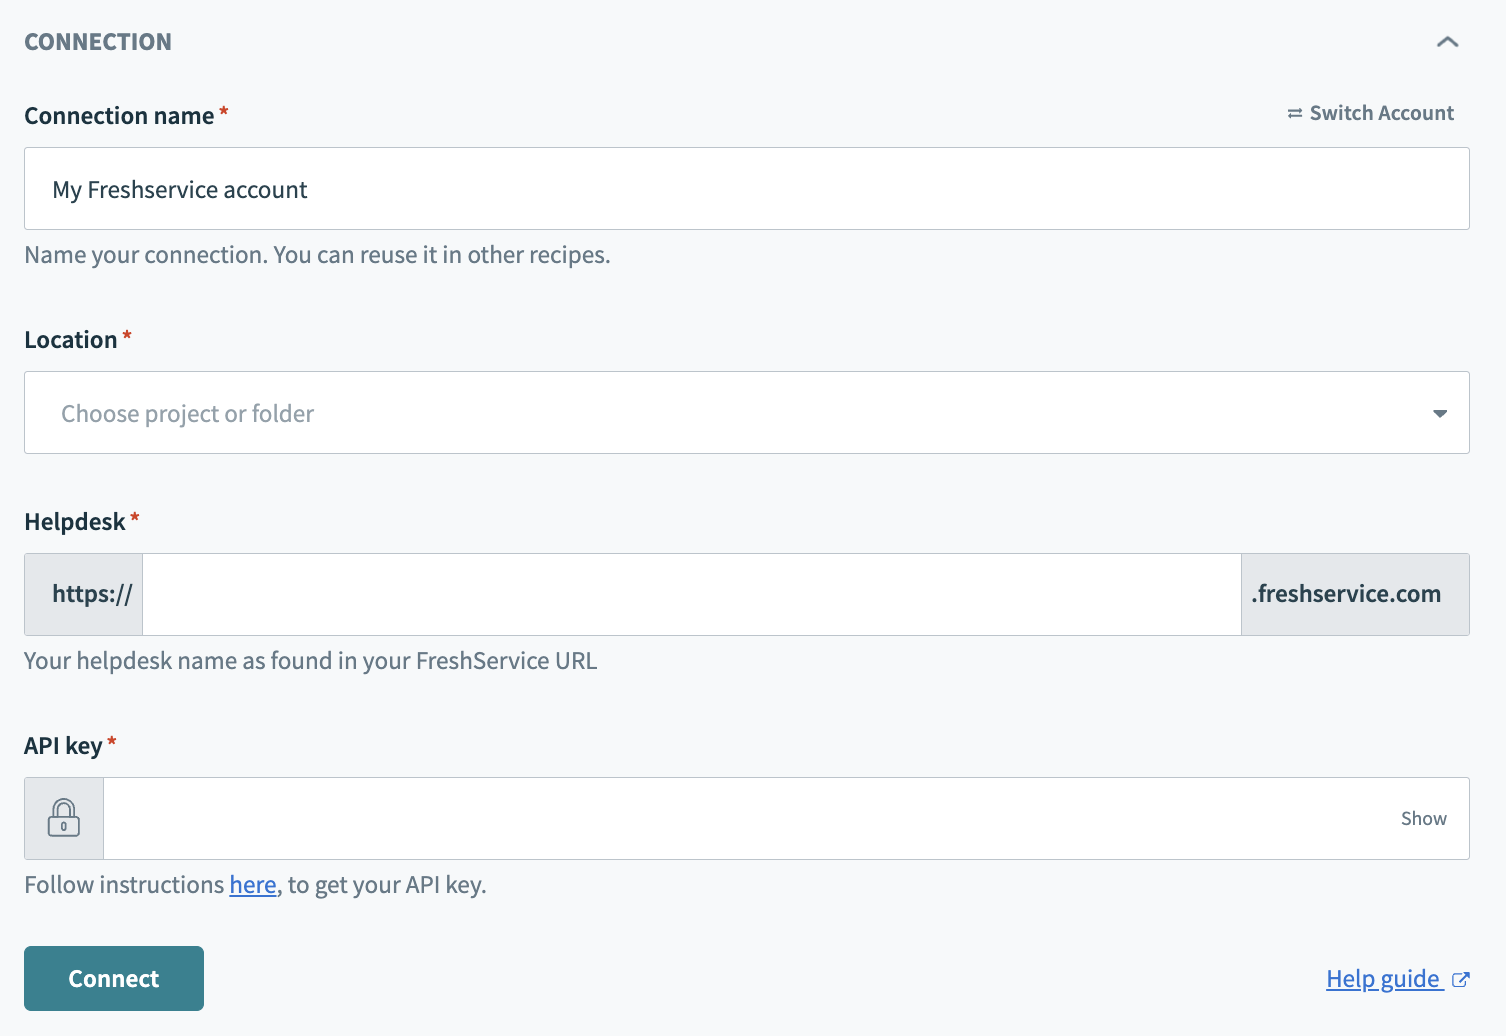
Task: Click the CONNECTION section header
Action: click(x=98, y=42)
